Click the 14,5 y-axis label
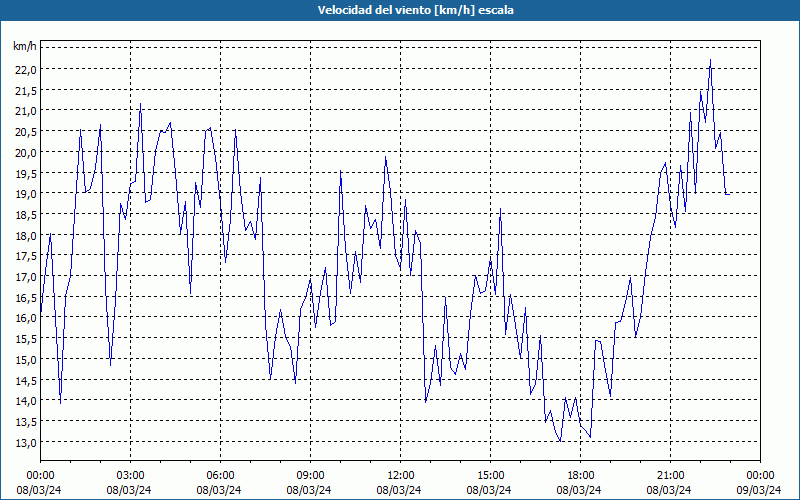 [26, 381]
